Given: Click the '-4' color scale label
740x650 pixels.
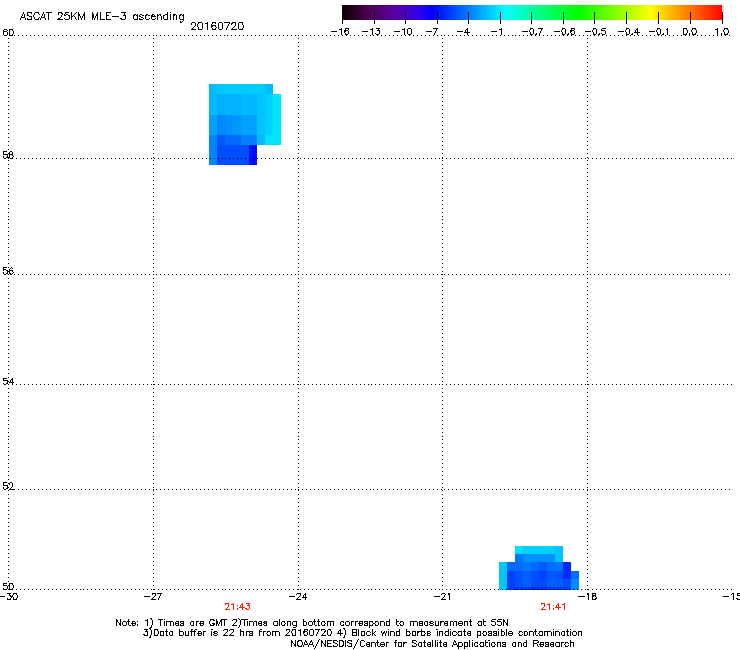Looking at the screenshot, I should point(463,32).
